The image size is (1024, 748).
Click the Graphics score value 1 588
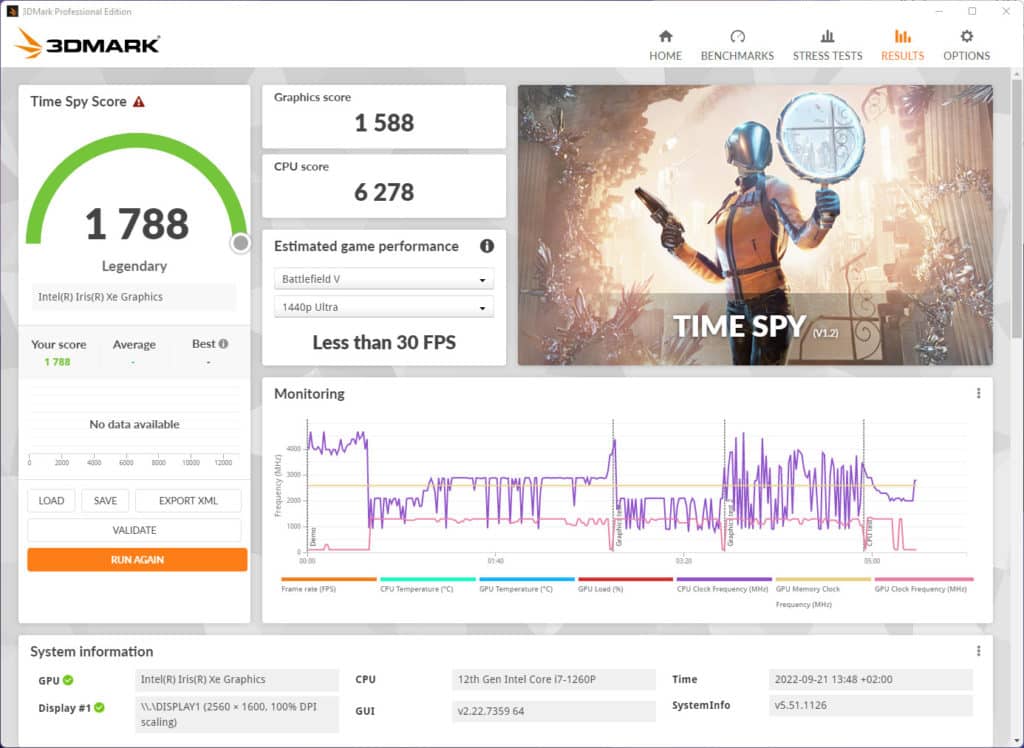pyautogui.click(x=384, y=123)
